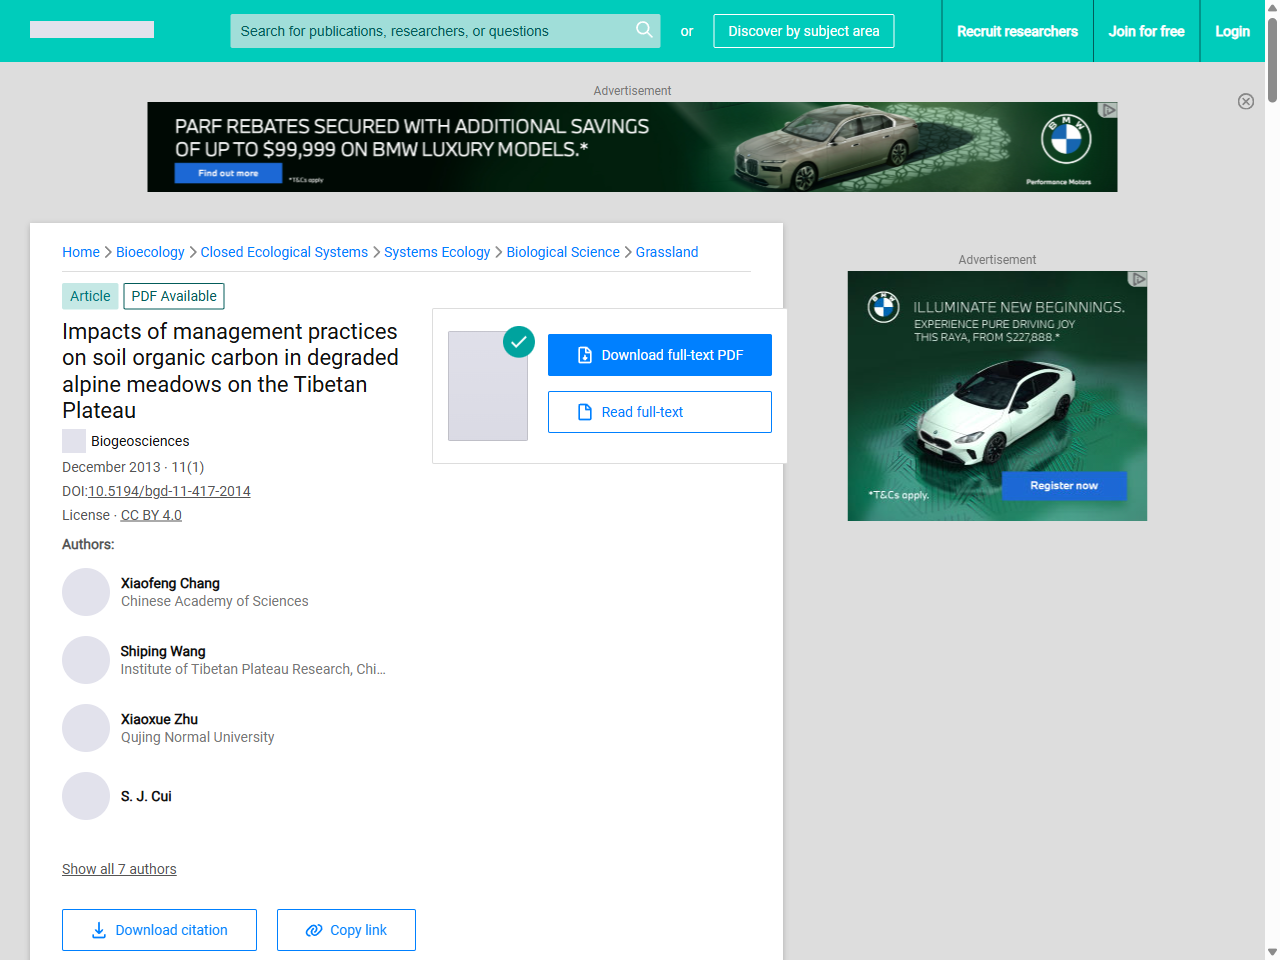Viewport: 1280px width, 960px height.
Task: Copy the publication link
Action: [x=346, y=930]
